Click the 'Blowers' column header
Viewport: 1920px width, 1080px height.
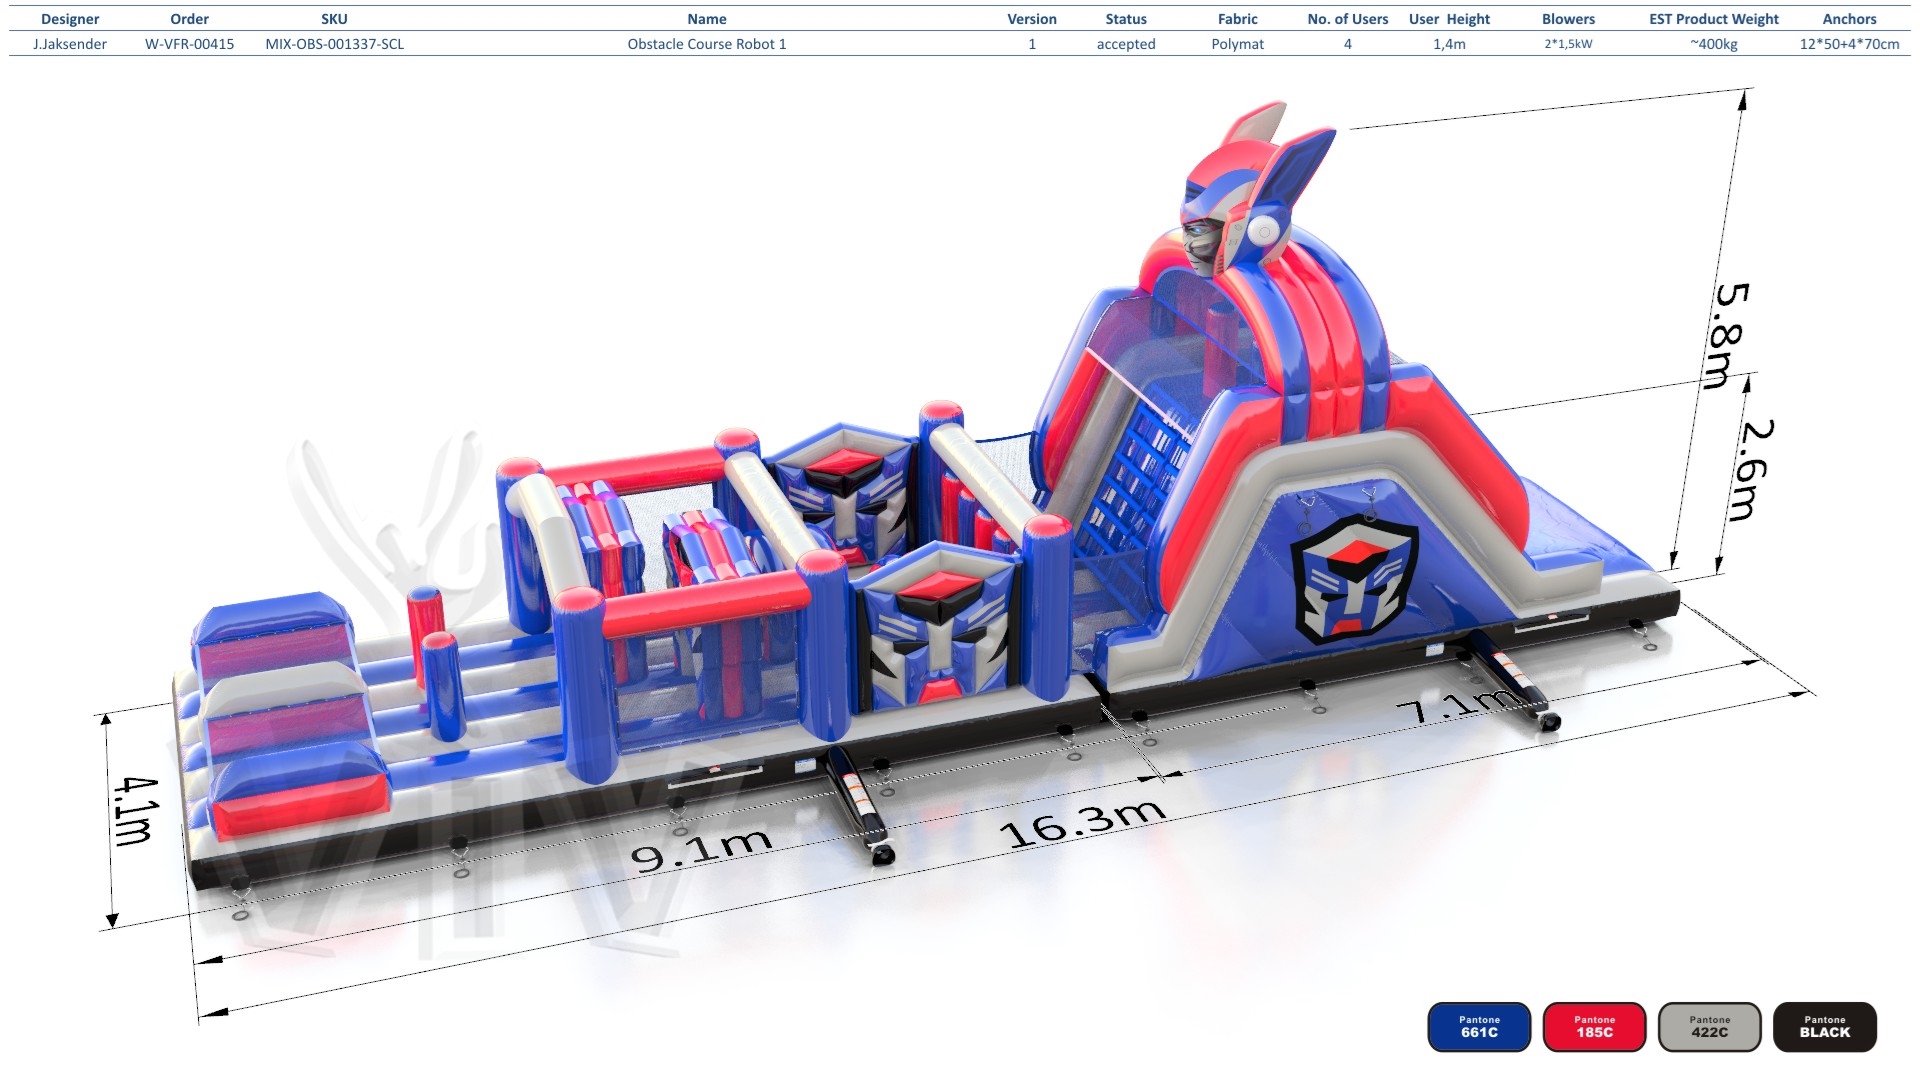[x=1568, y=19]
